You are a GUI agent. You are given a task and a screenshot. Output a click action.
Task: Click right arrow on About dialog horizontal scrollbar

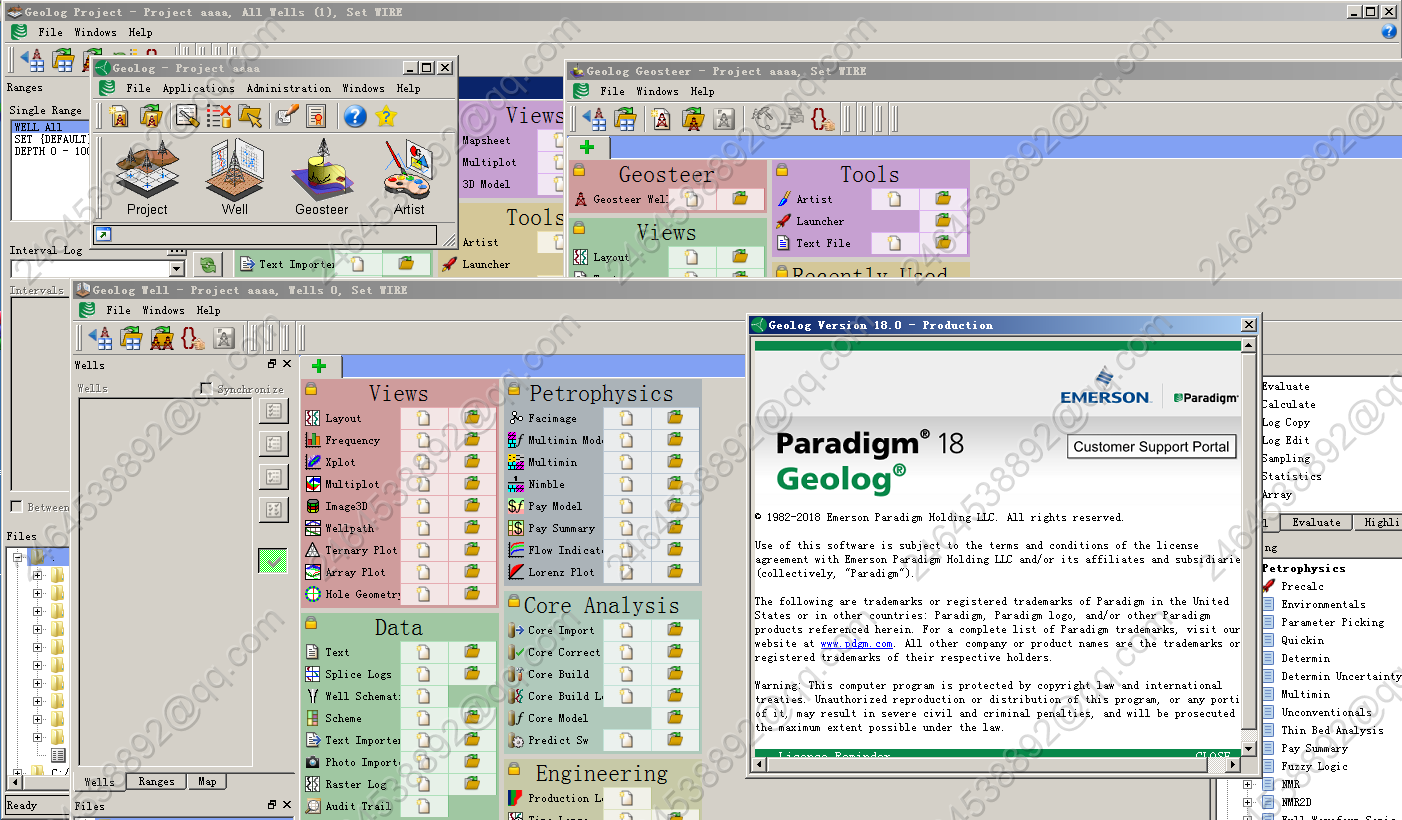1233,765
